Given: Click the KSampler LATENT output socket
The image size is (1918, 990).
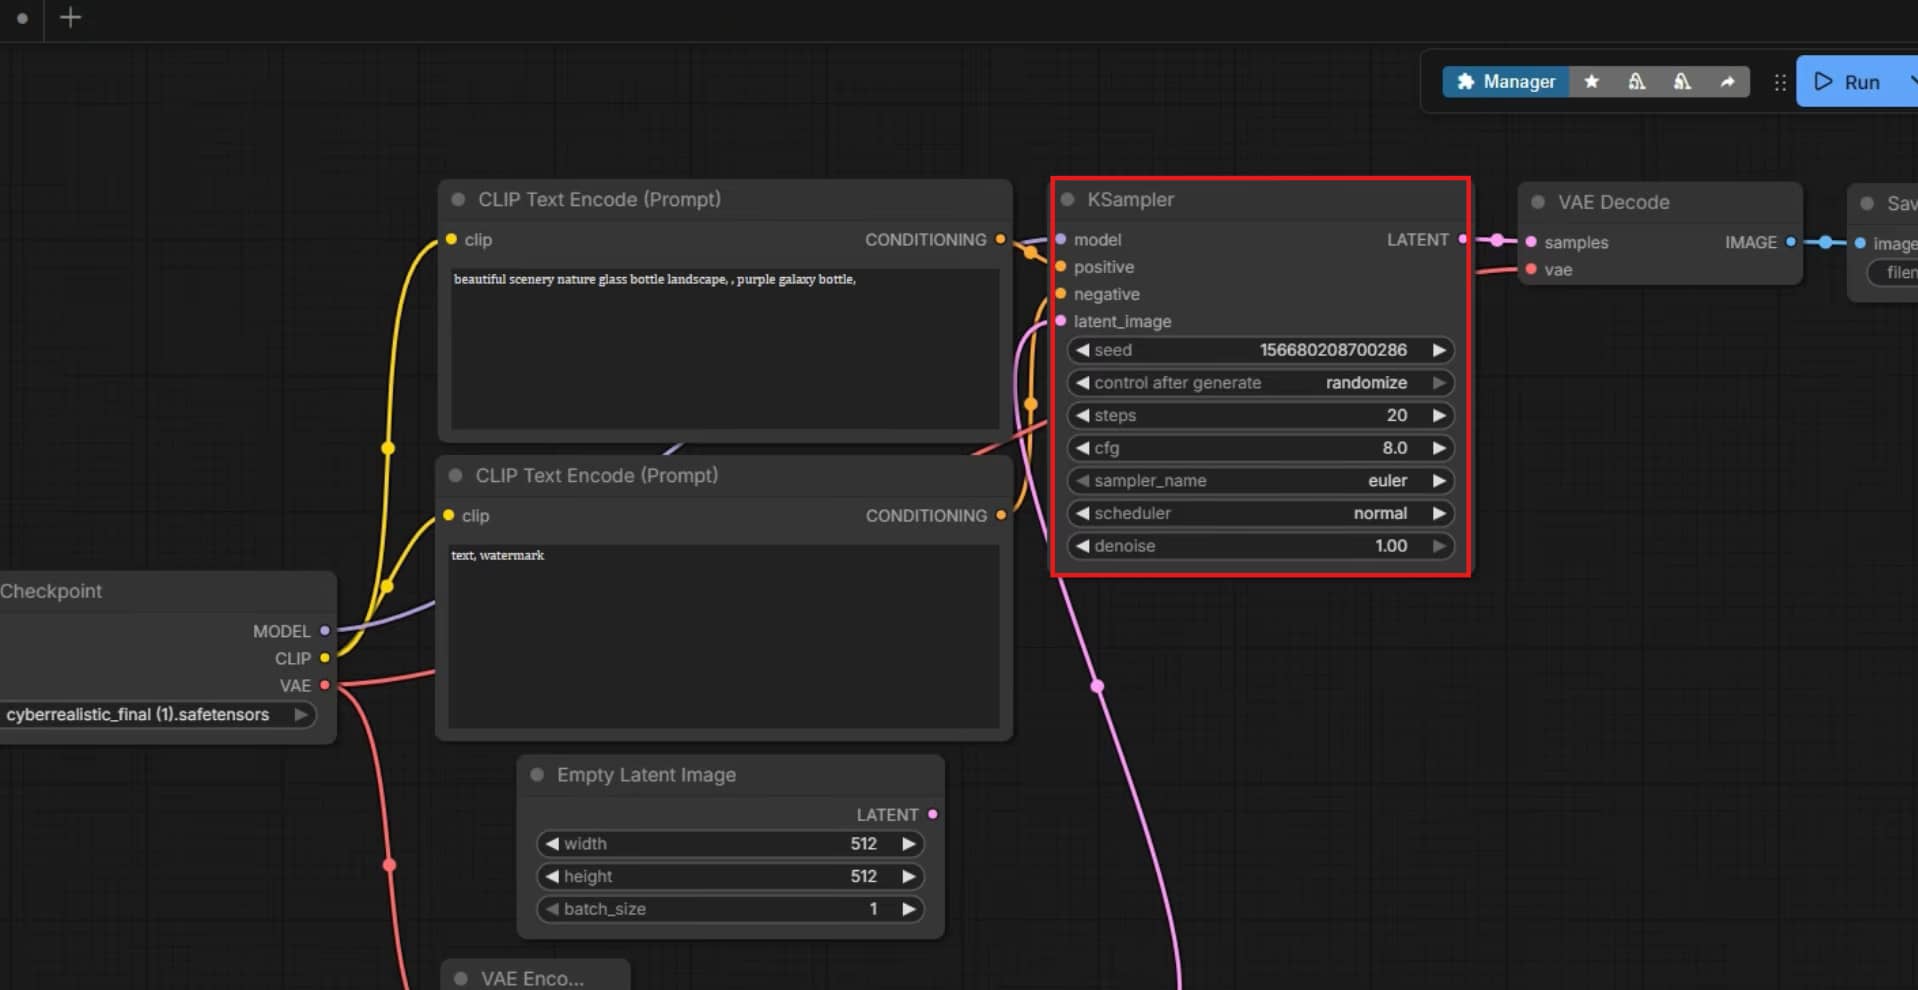Looking at the screenshot, I should [x=1462, y=239].
